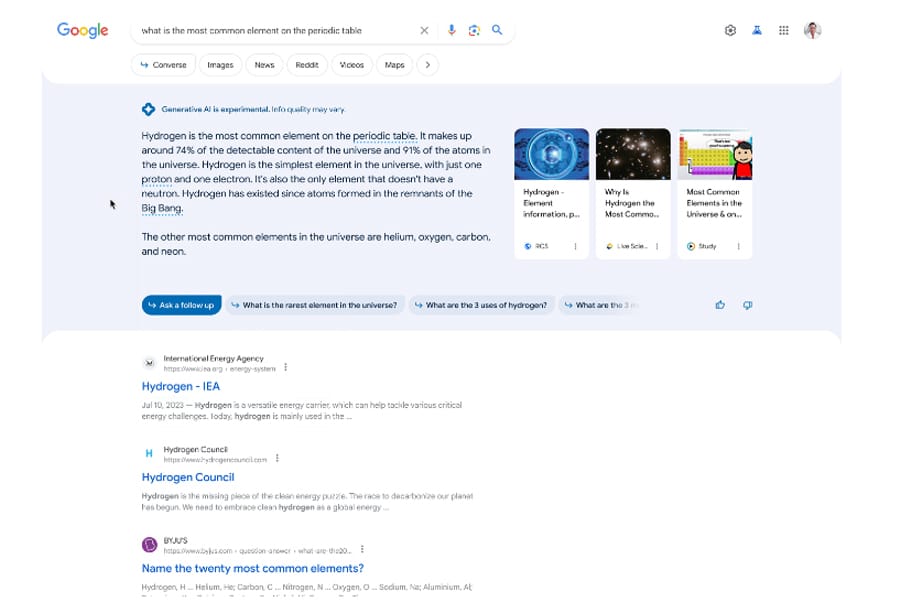
Task: Click the Google logo
Action: click(x=82, y=30)
